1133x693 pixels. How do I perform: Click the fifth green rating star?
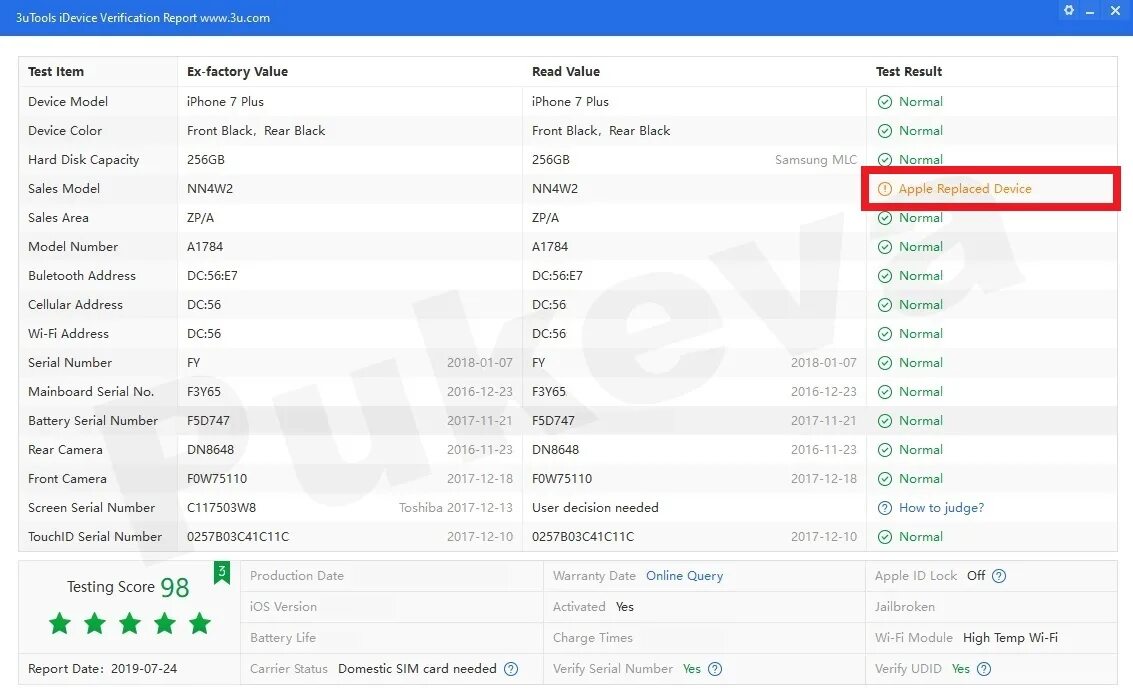point(199,623)
